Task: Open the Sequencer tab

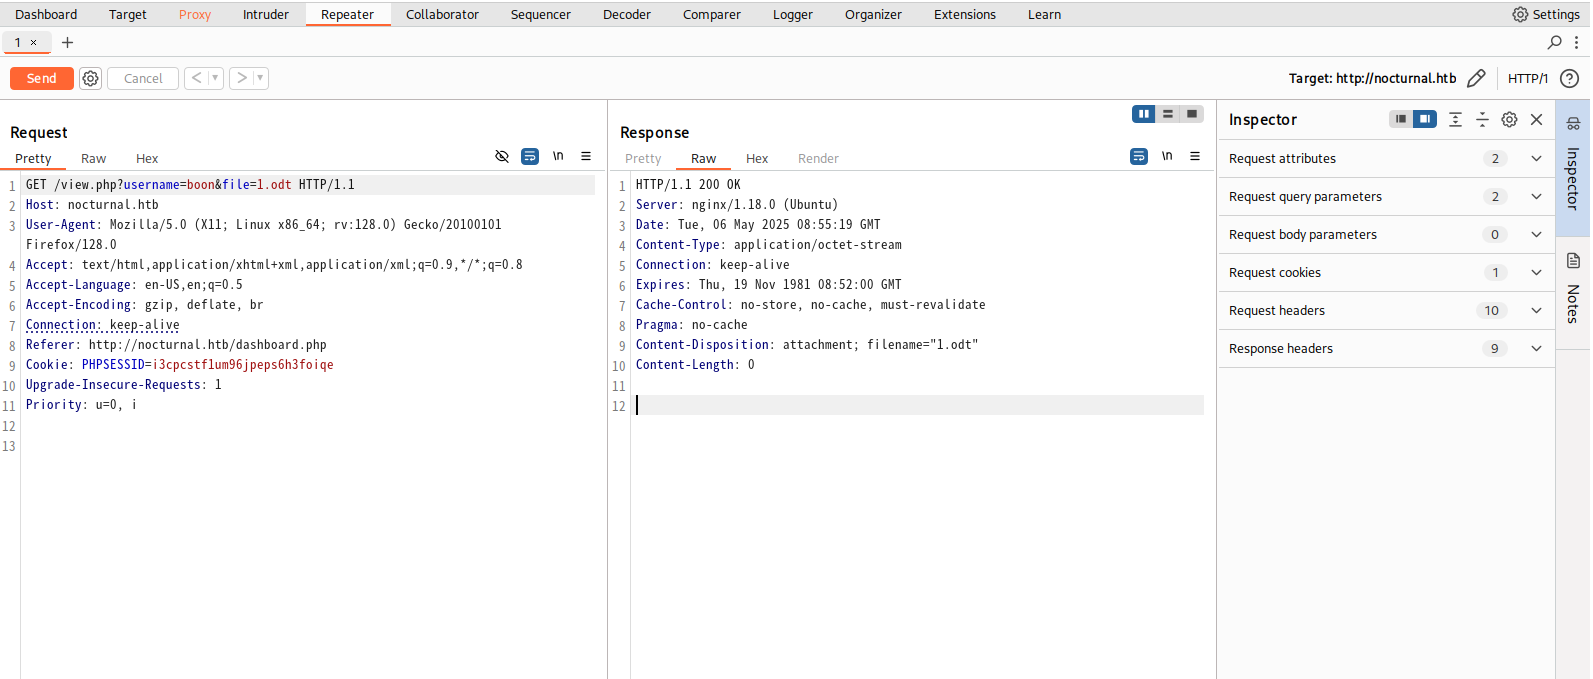Action: (x=541, y=14)
